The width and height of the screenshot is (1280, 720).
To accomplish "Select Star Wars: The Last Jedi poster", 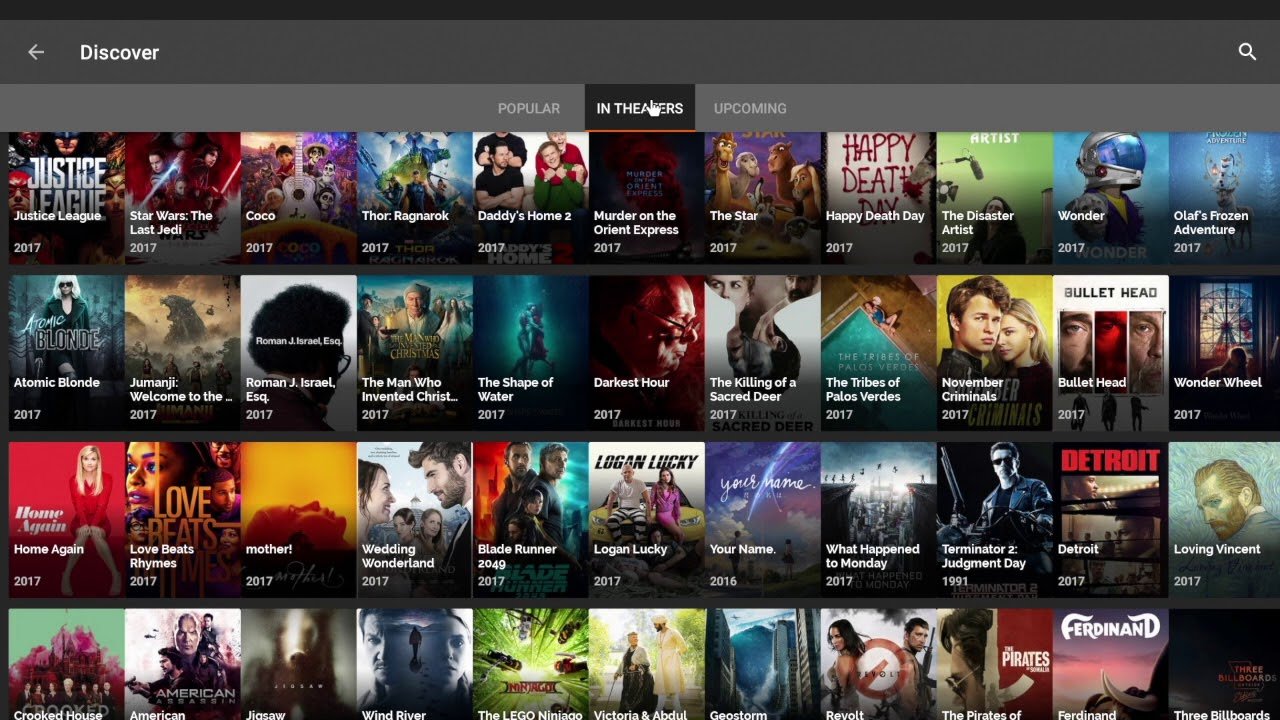I will tap(182, 198).
